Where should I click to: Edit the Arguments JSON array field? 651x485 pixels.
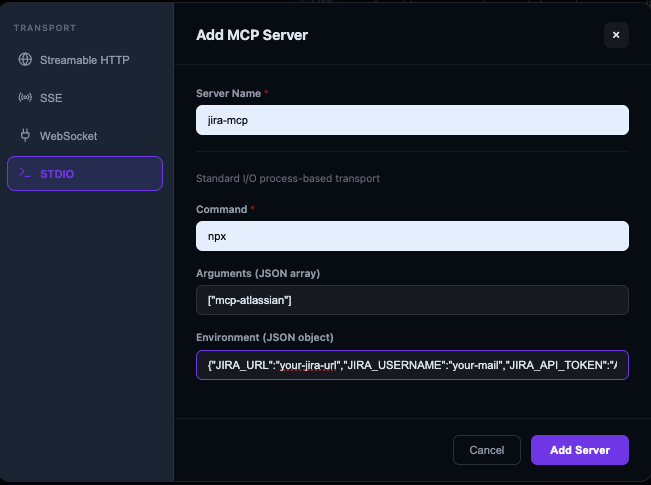click(412, 300)
